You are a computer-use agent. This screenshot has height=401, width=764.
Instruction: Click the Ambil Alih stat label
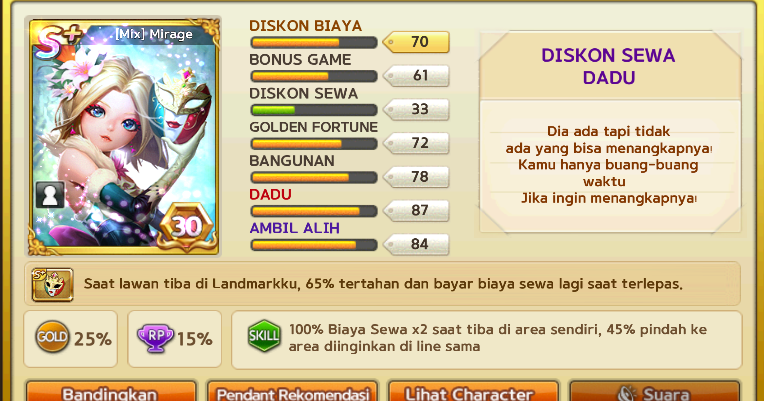[294, 228]
